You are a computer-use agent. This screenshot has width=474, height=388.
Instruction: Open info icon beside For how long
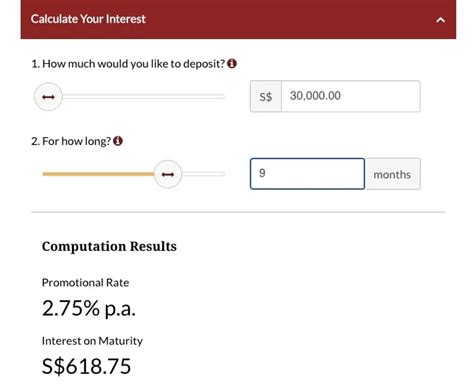click(x=118, y=141)
